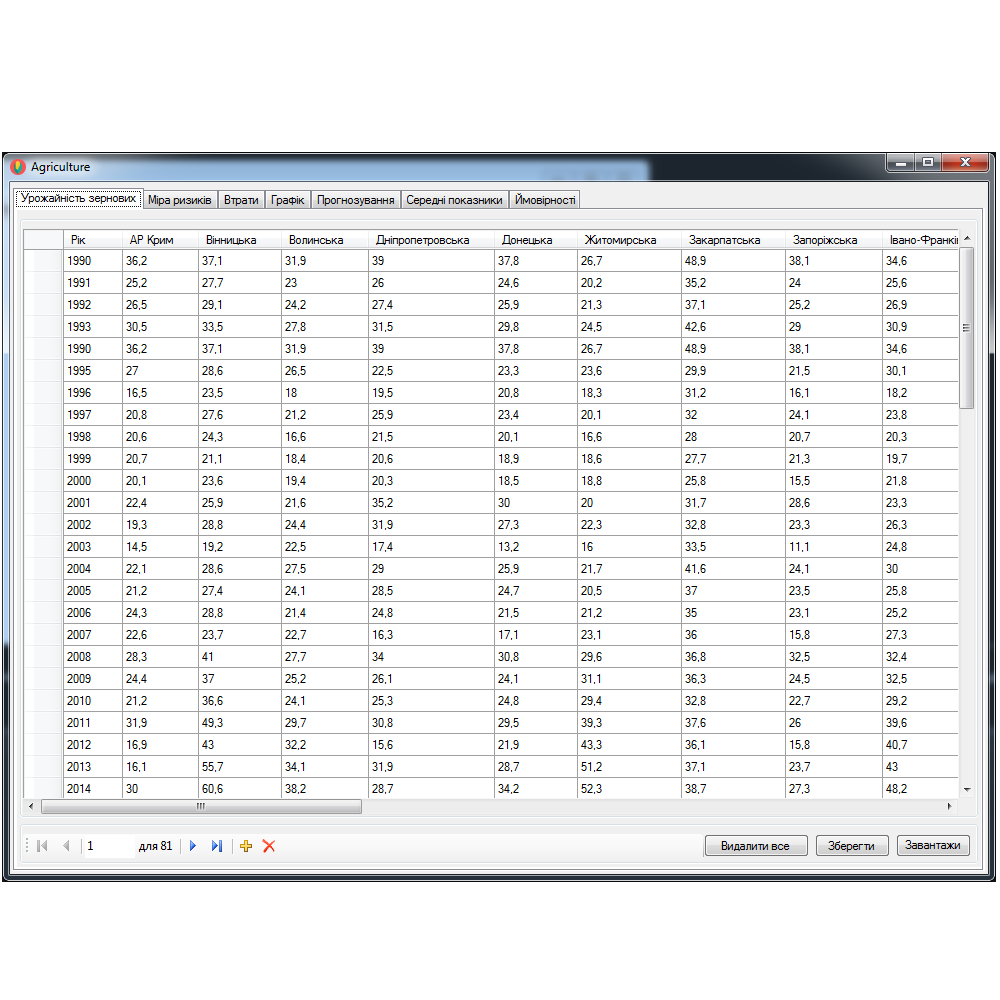Select the Середні показники tab

[454, 200]
